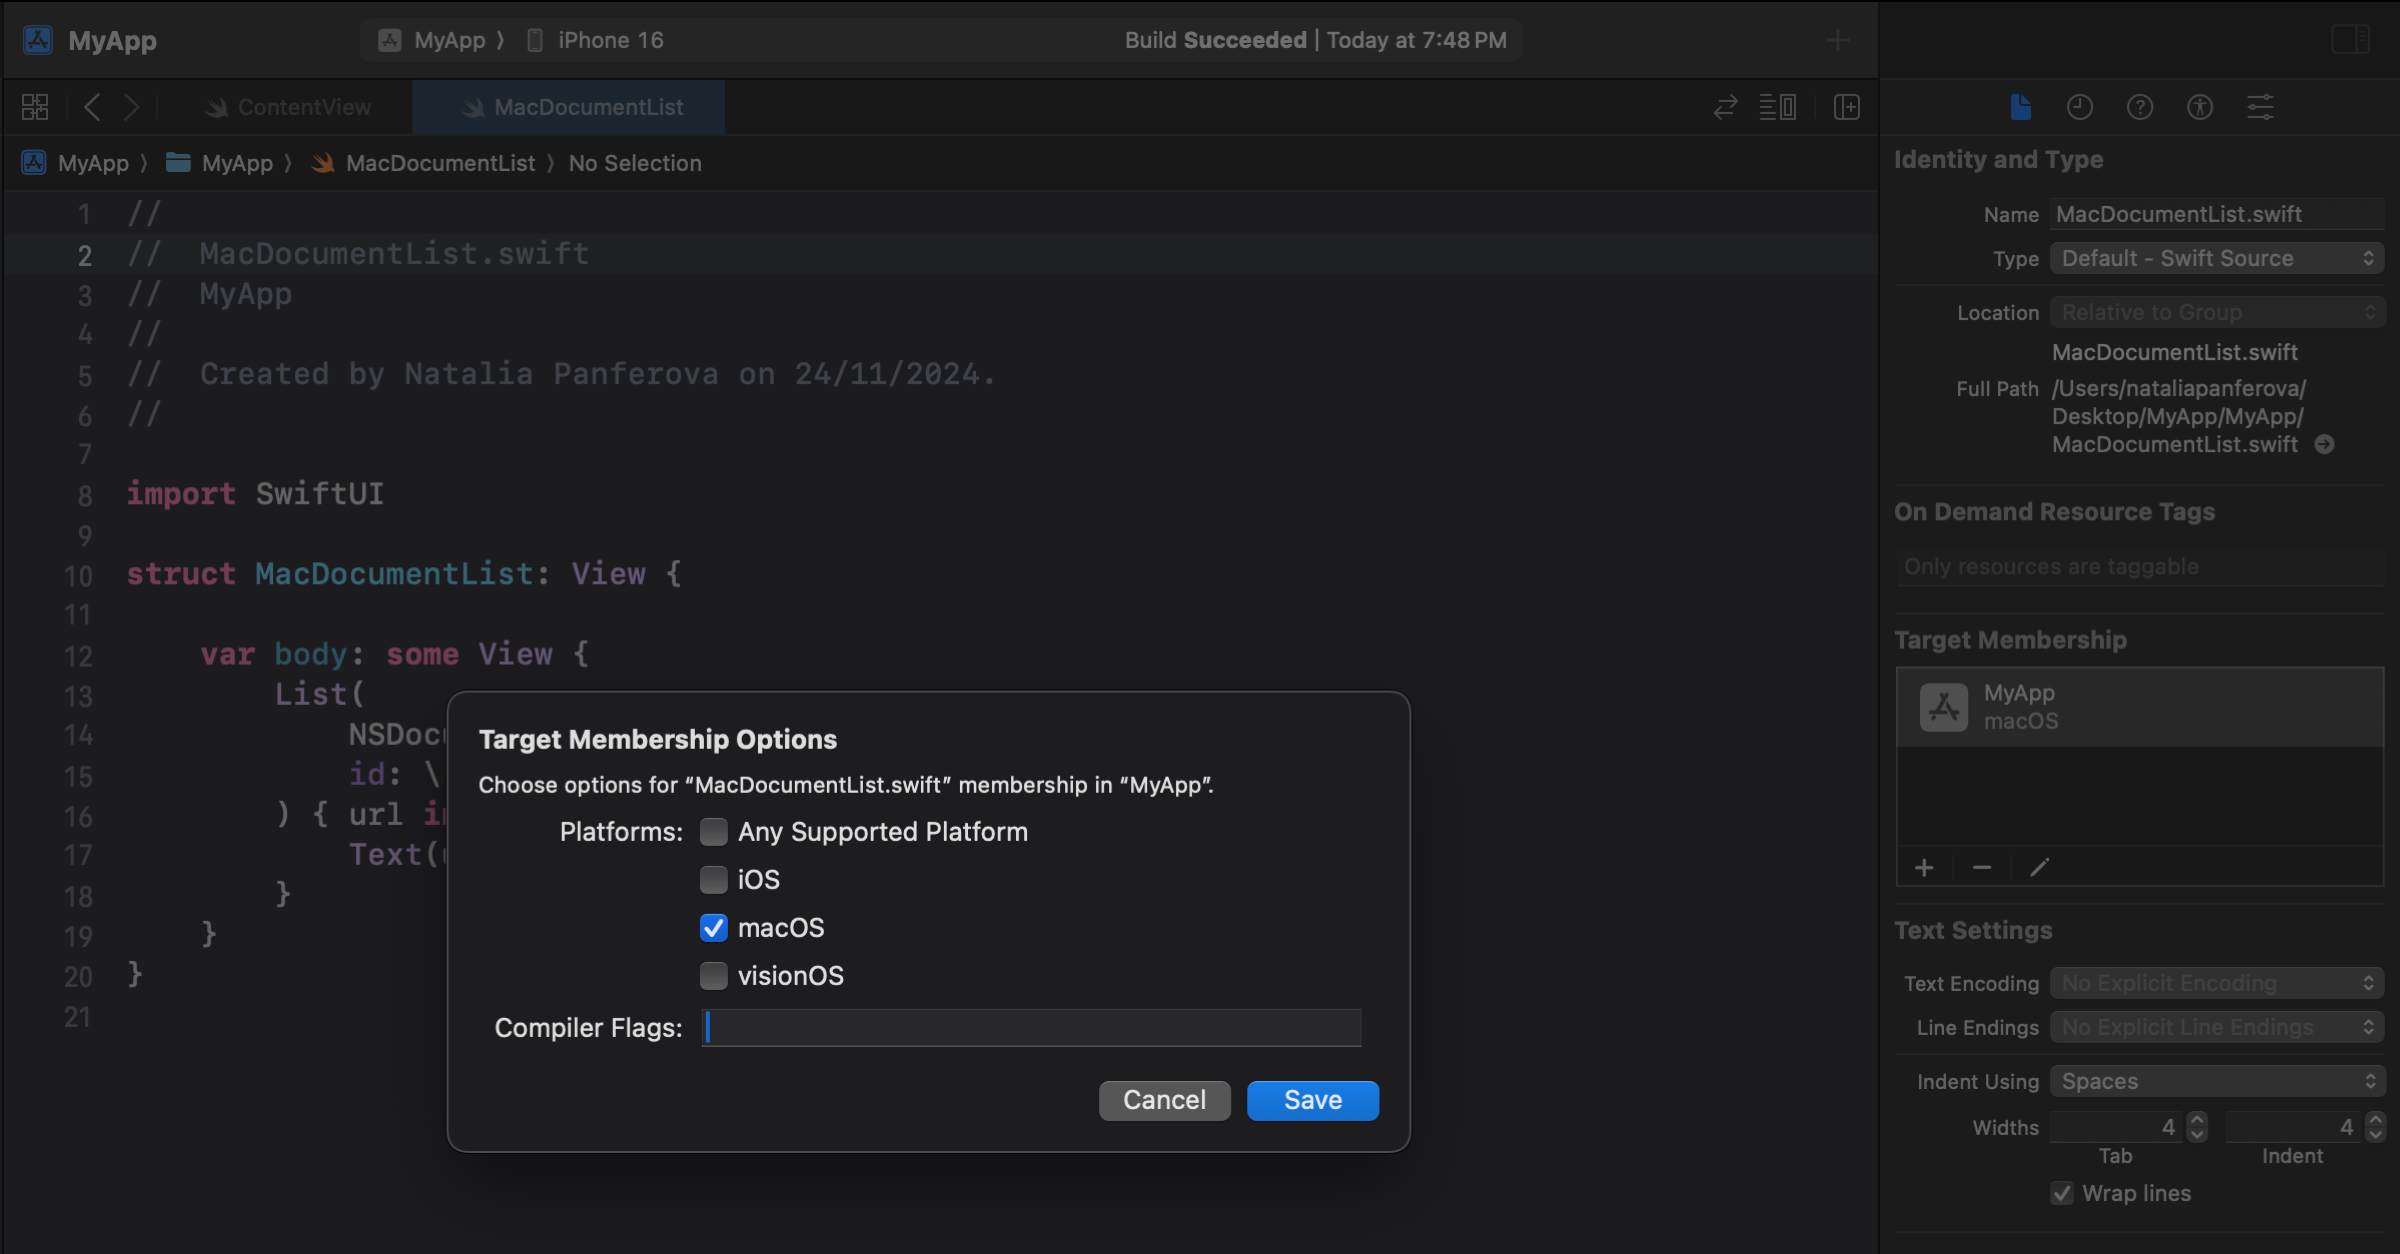Go forward in editor history
This screenshot has width=2400, height=1254.
131,107
